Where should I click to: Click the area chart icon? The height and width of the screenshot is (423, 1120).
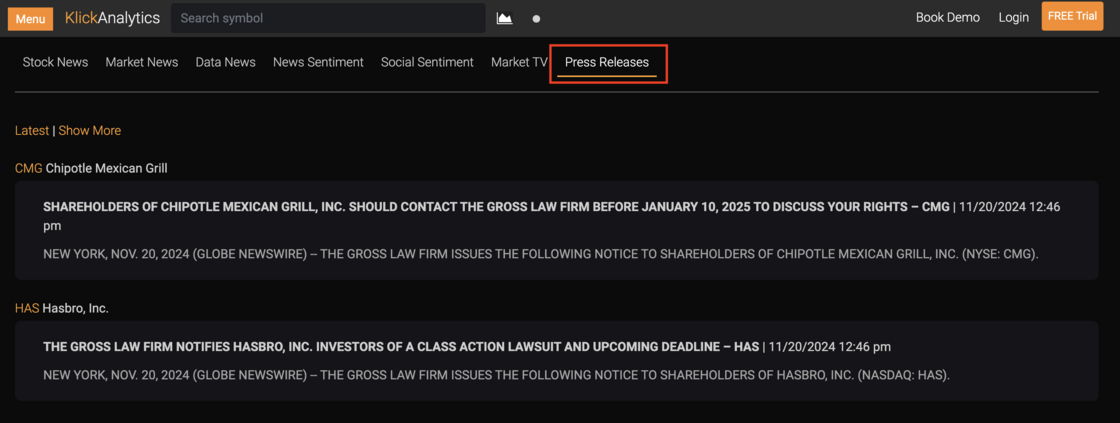tap(504, 19)
